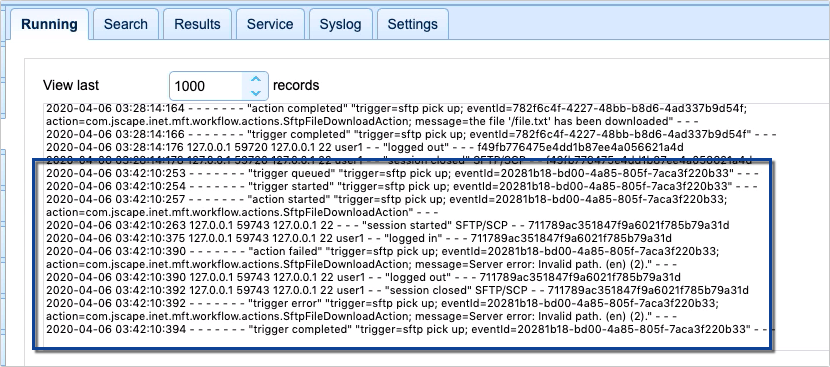
Task: Increase the record count with the up arrow
Action: [x=256, y=79]
